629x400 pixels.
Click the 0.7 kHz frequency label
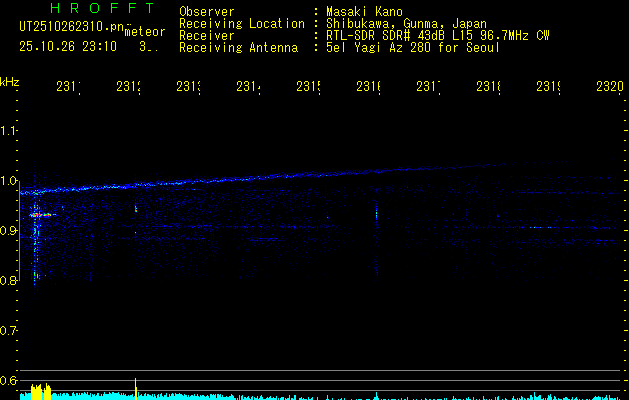point(8,330)
